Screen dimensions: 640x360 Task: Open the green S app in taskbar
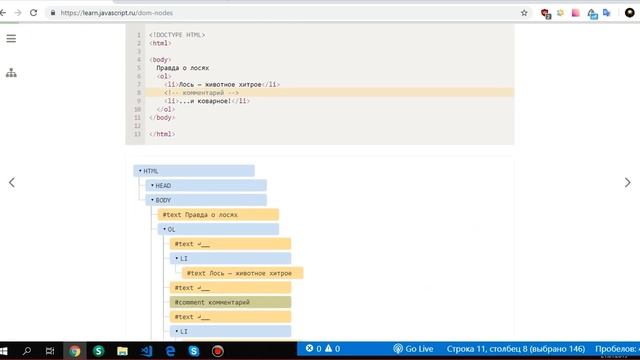click(x=98, y=351)
